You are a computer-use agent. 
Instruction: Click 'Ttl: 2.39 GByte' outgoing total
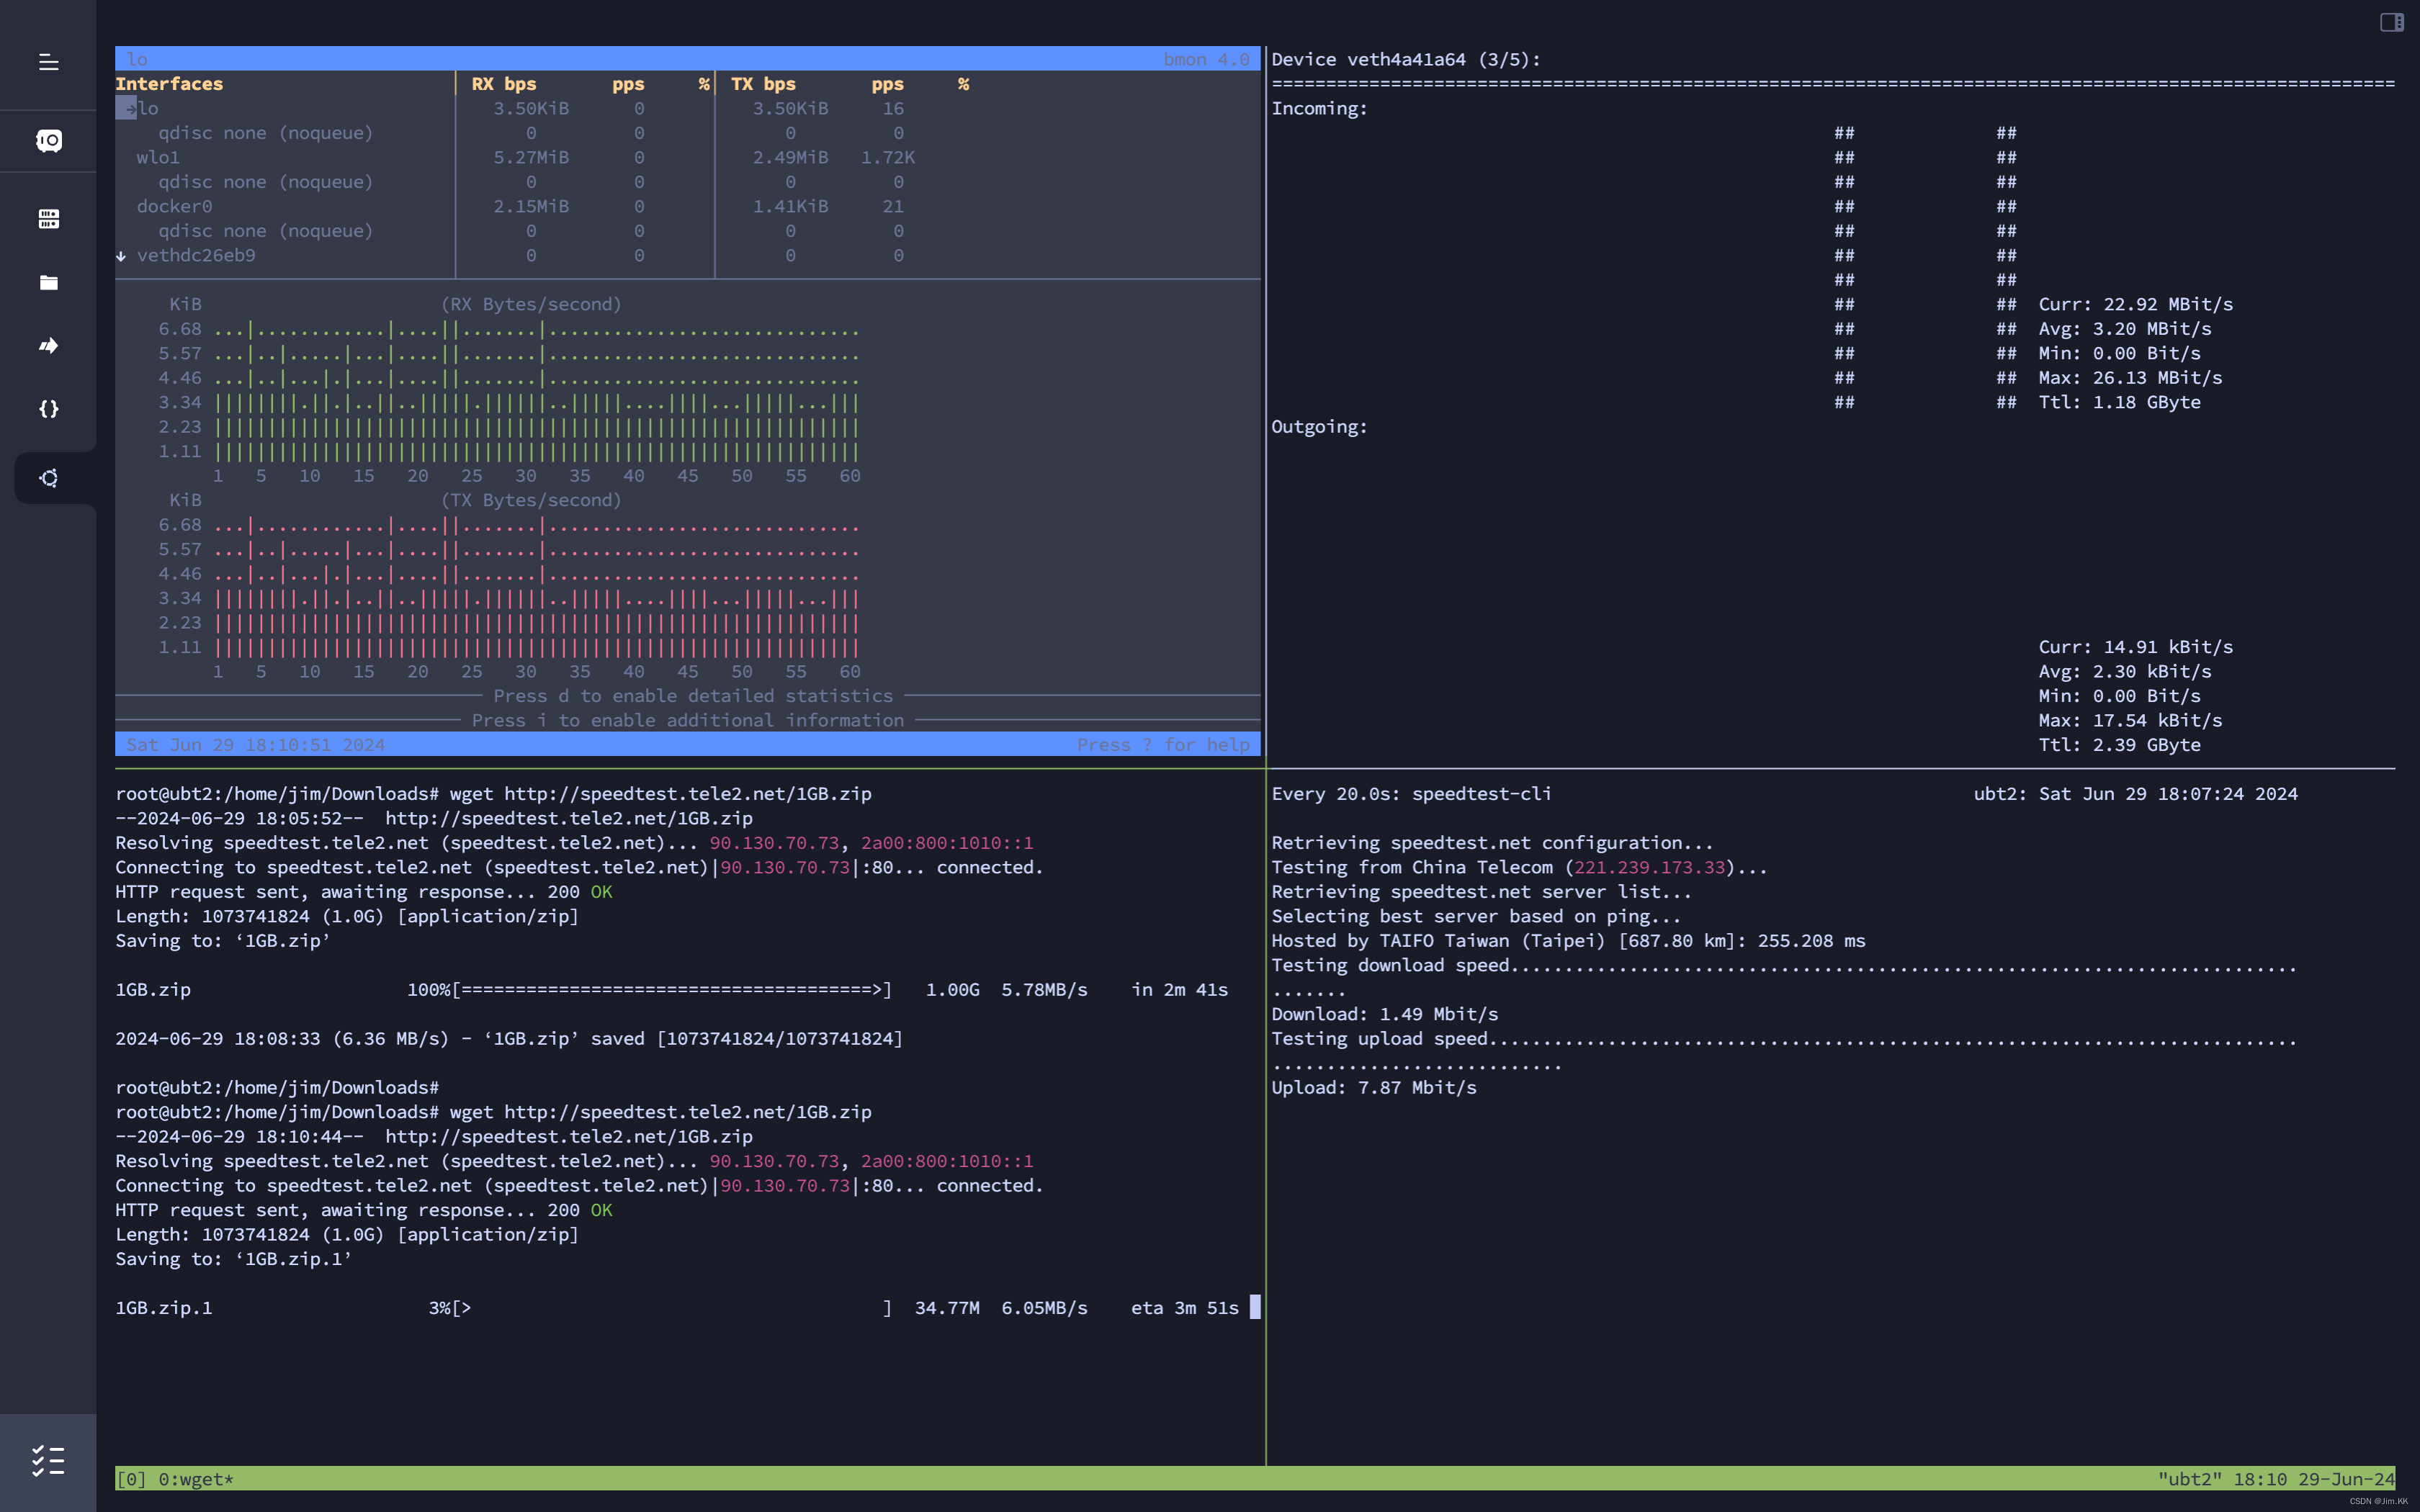(2120, 745)
